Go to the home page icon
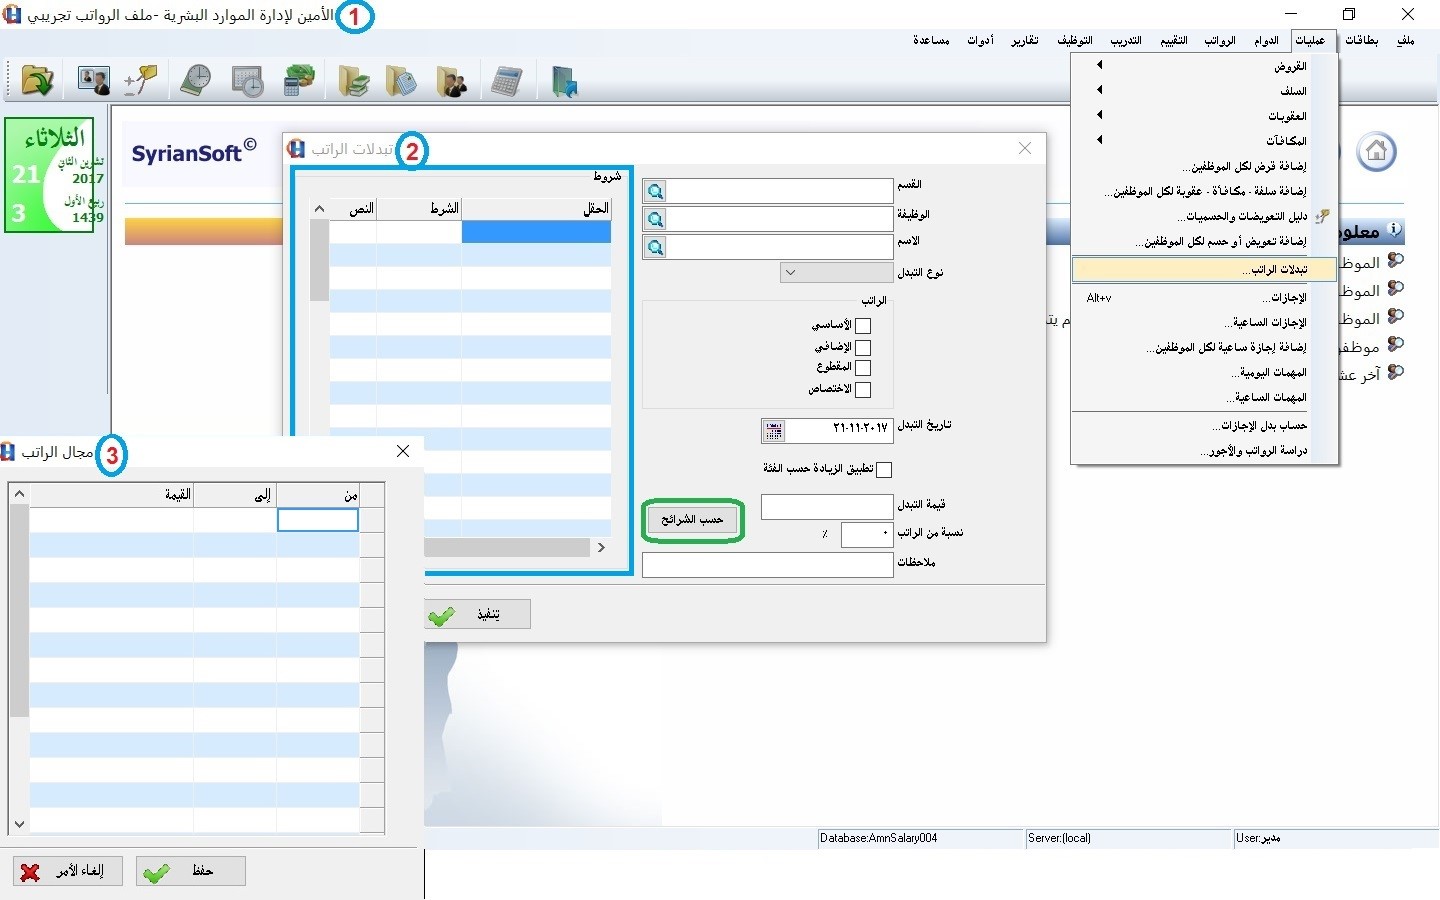 pyautogui.click(x=1376, y=152)
